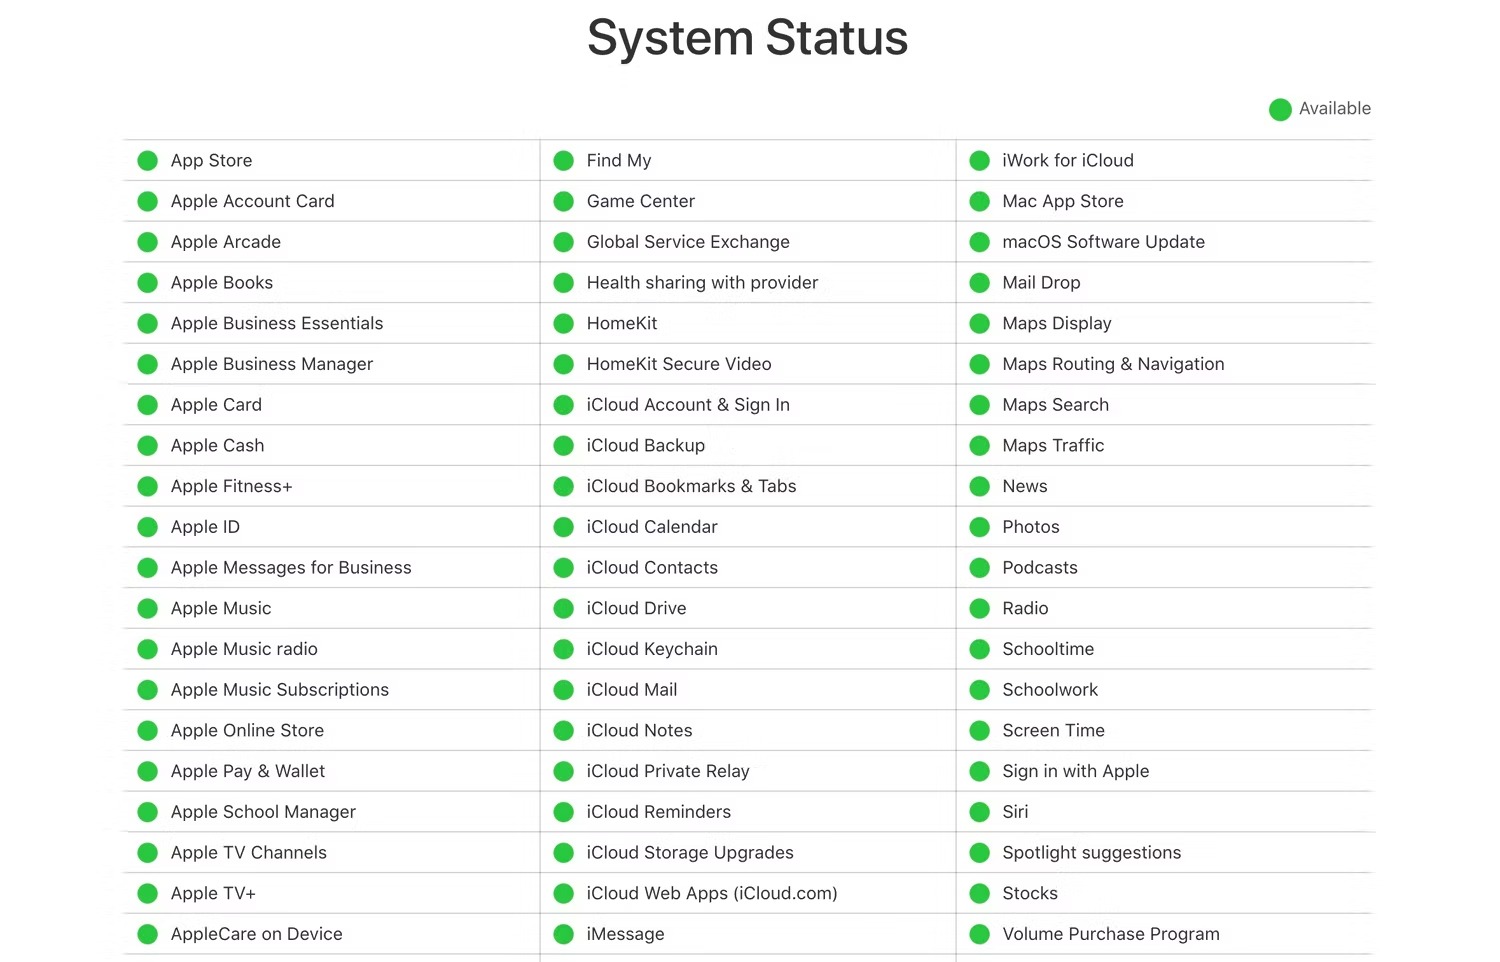Select the Apple ID service entry
The image size is (1500, 962).
tap(205, 527)
